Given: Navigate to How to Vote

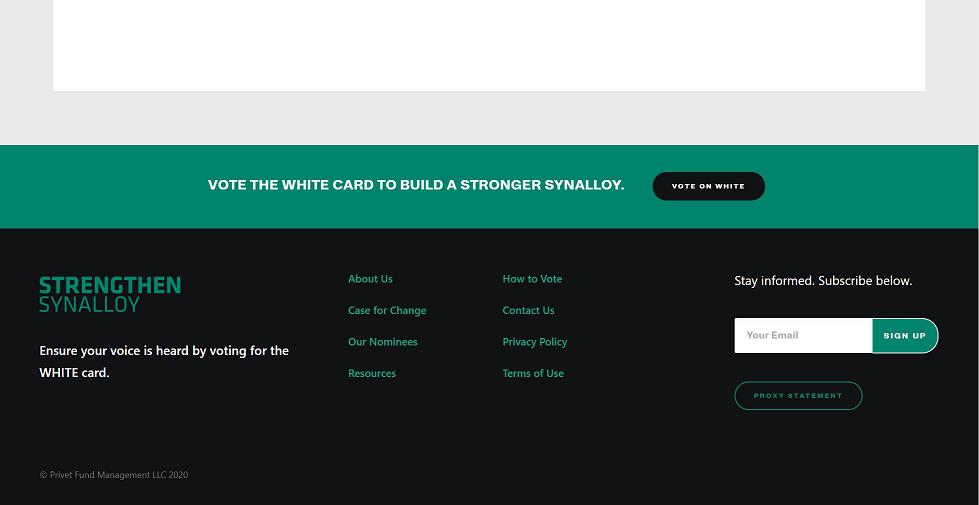Looking at the screenshot, I should (x=532, y=279).
